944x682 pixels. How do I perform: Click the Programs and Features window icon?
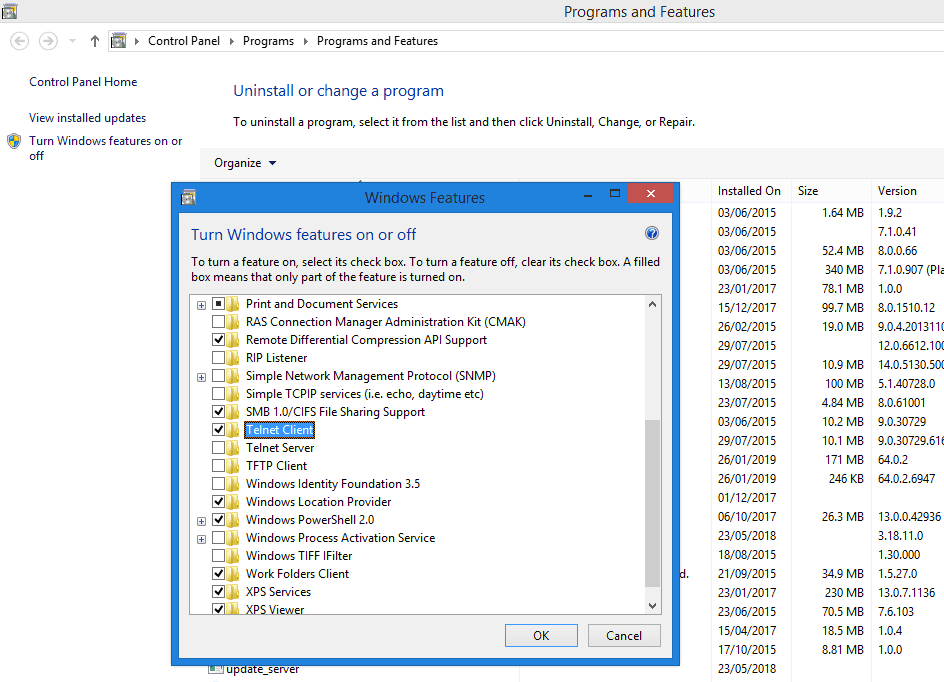[x=10, y=11]
